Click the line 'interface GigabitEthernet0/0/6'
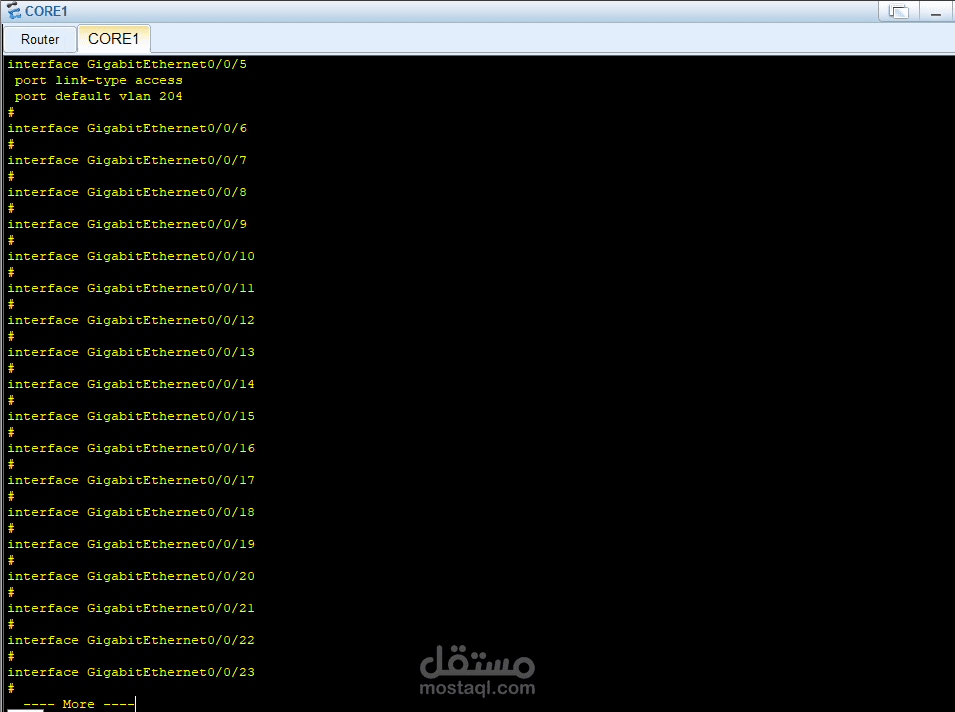Image resolution: width=955 pixels, height=712 pixels. 127,129
